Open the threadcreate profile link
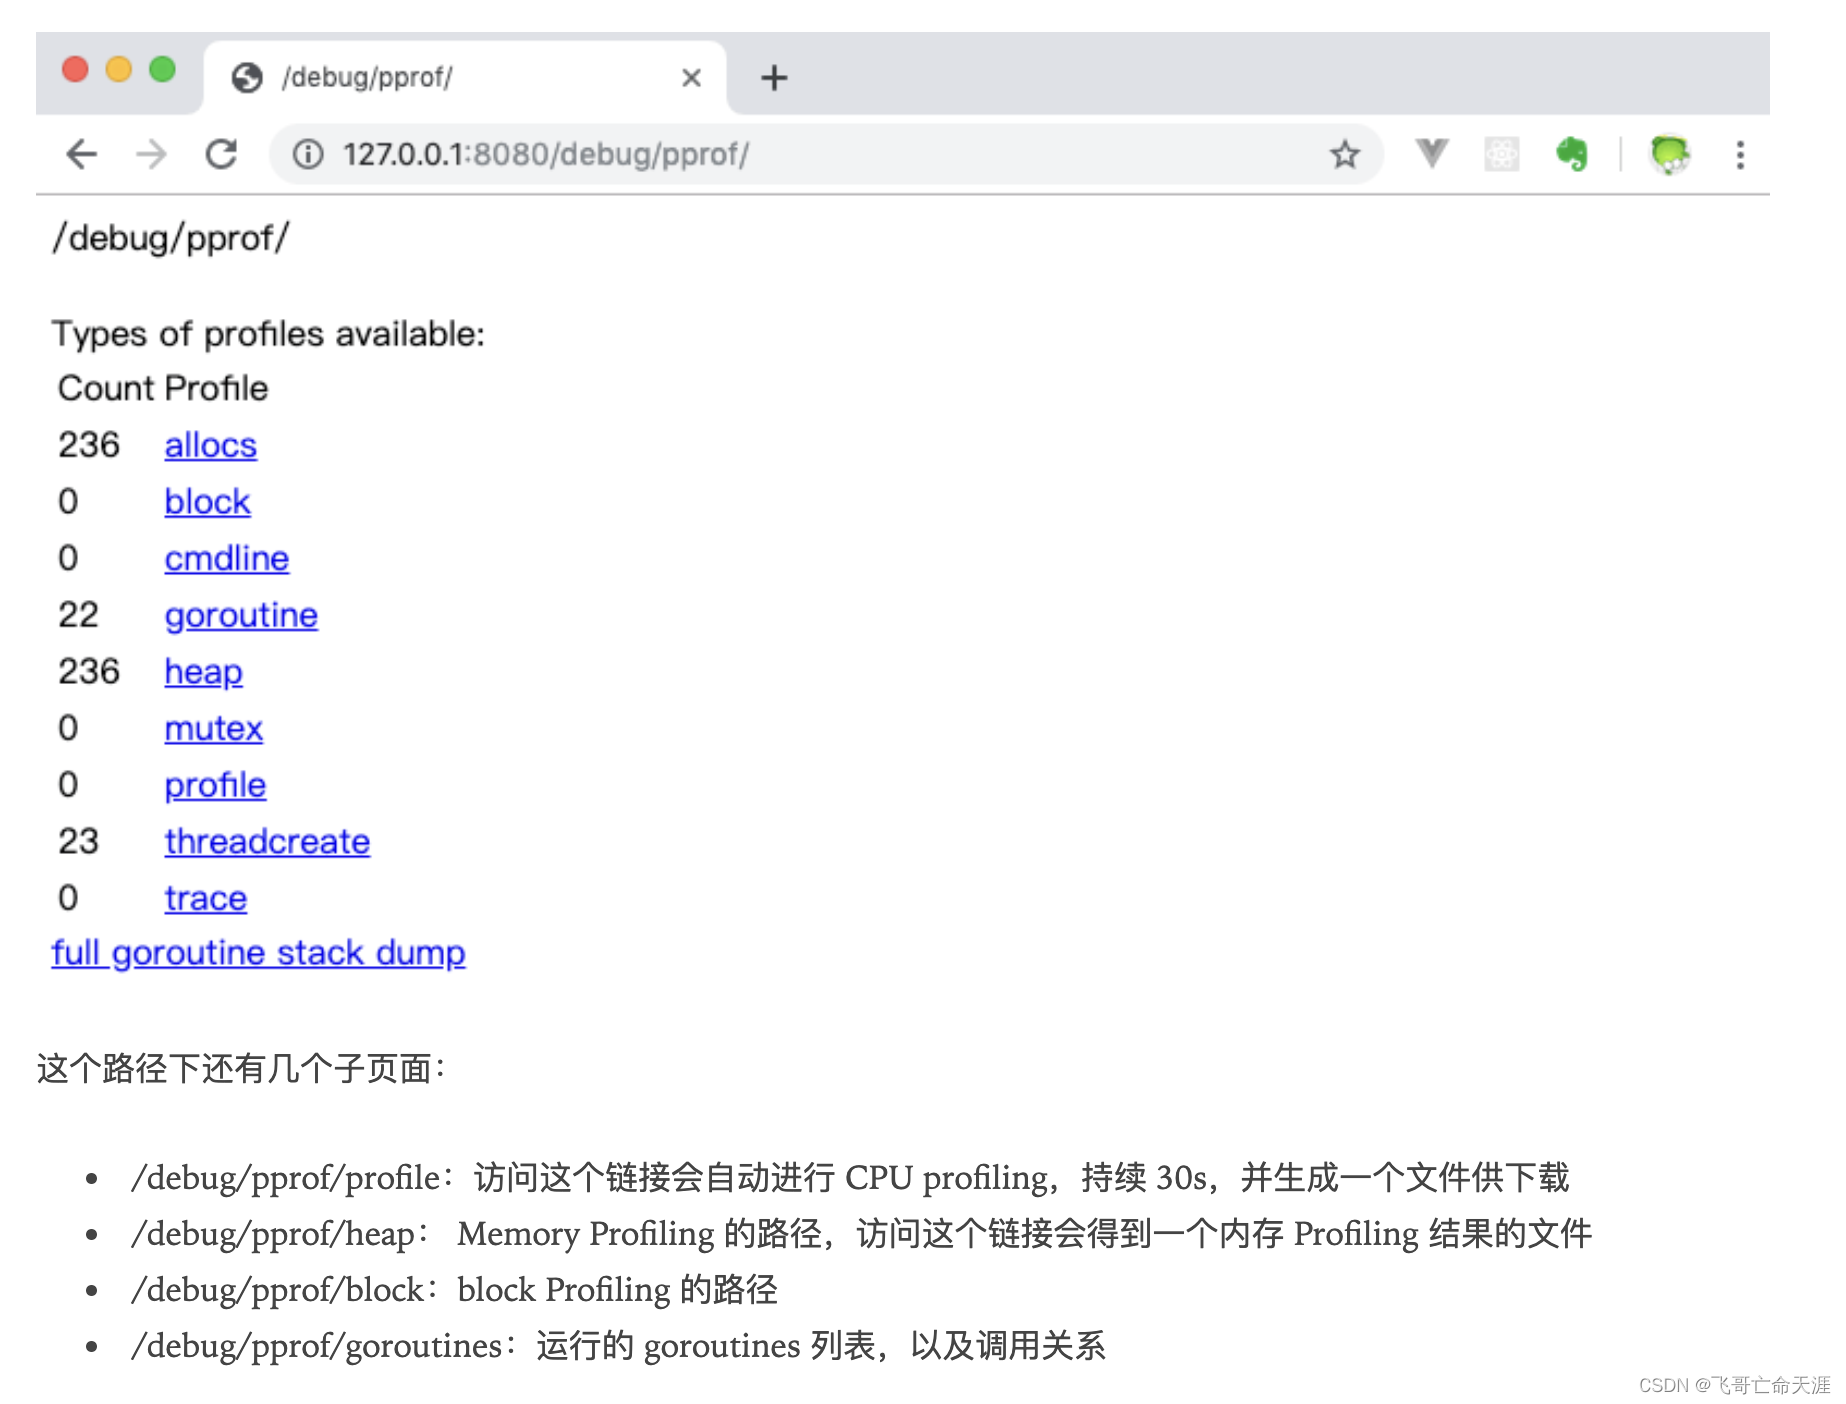1846x1404 pixels. click(x=267, y=841)
